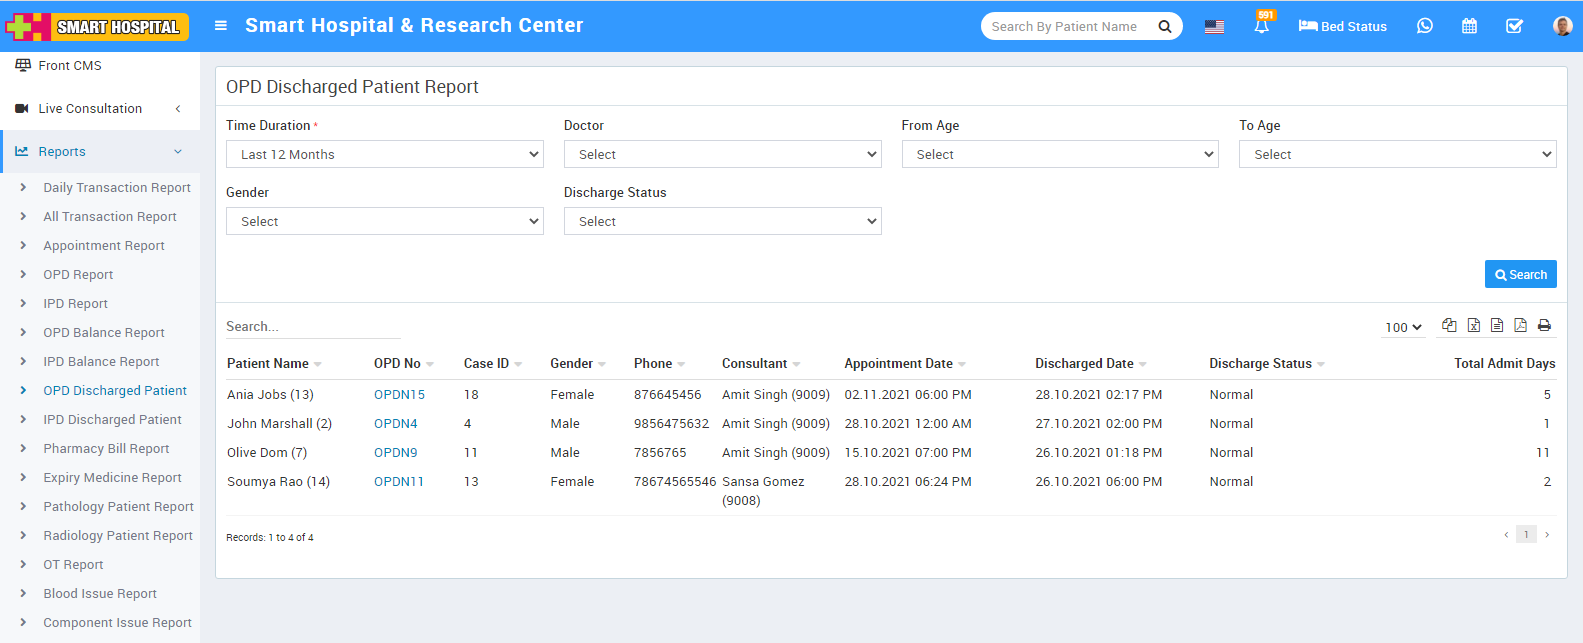
Task: Open Component Issue Report
Action: pos(117,623)
